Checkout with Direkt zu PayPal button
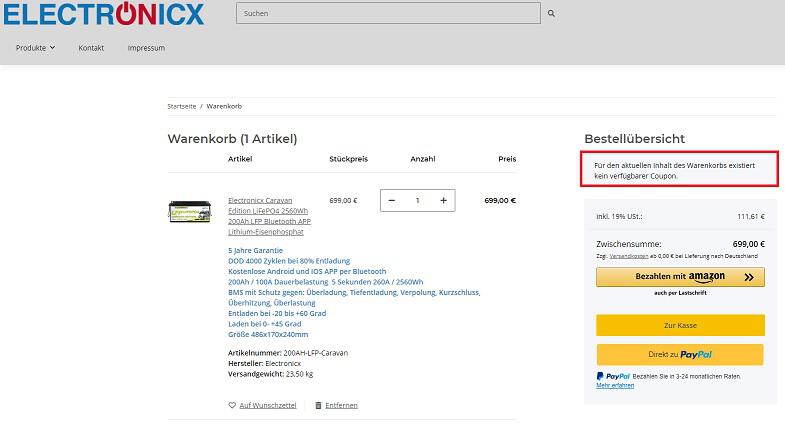Image resolution: width=785 pixels, height=426 pixels. [x=680, y=354]
